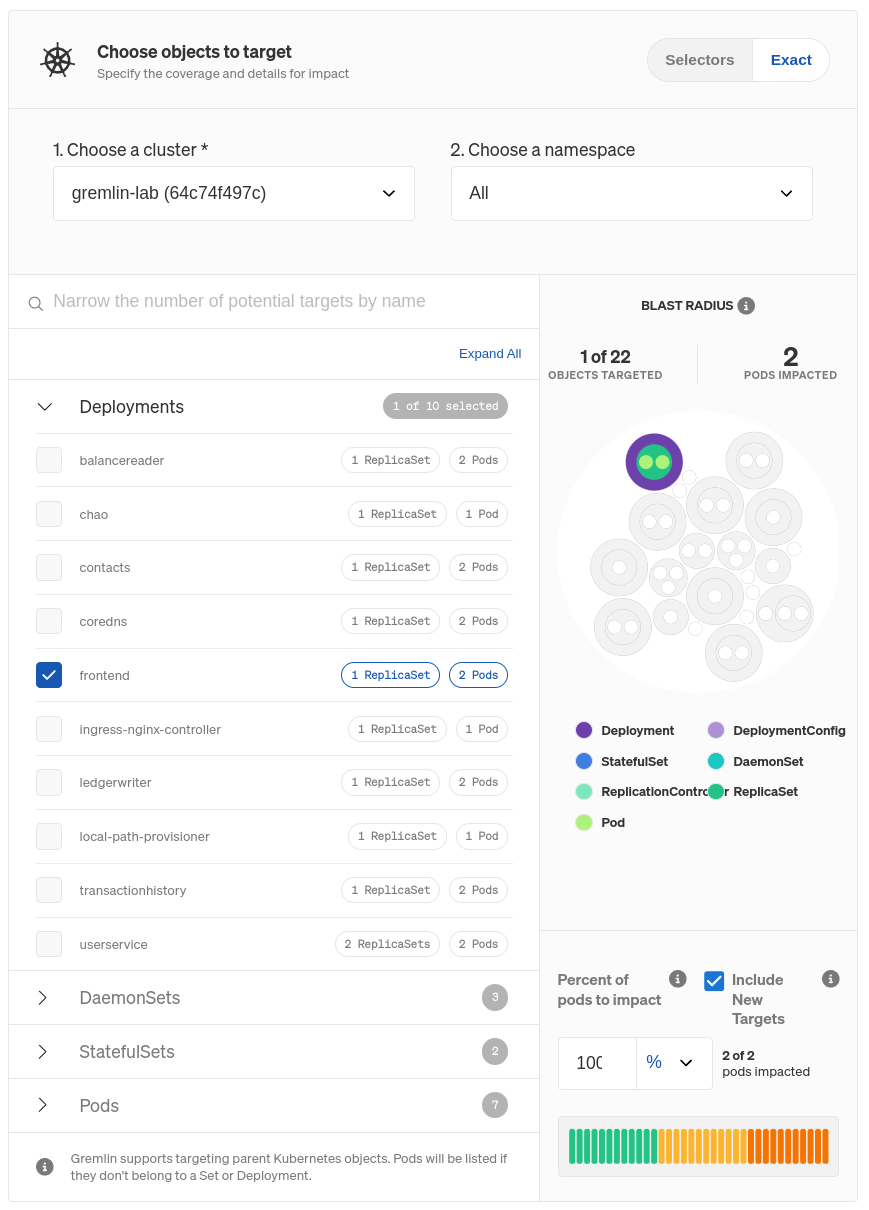Expand the Pods section
The width and height of the screenshot is (869, 1210).
tap(43, 1105)
